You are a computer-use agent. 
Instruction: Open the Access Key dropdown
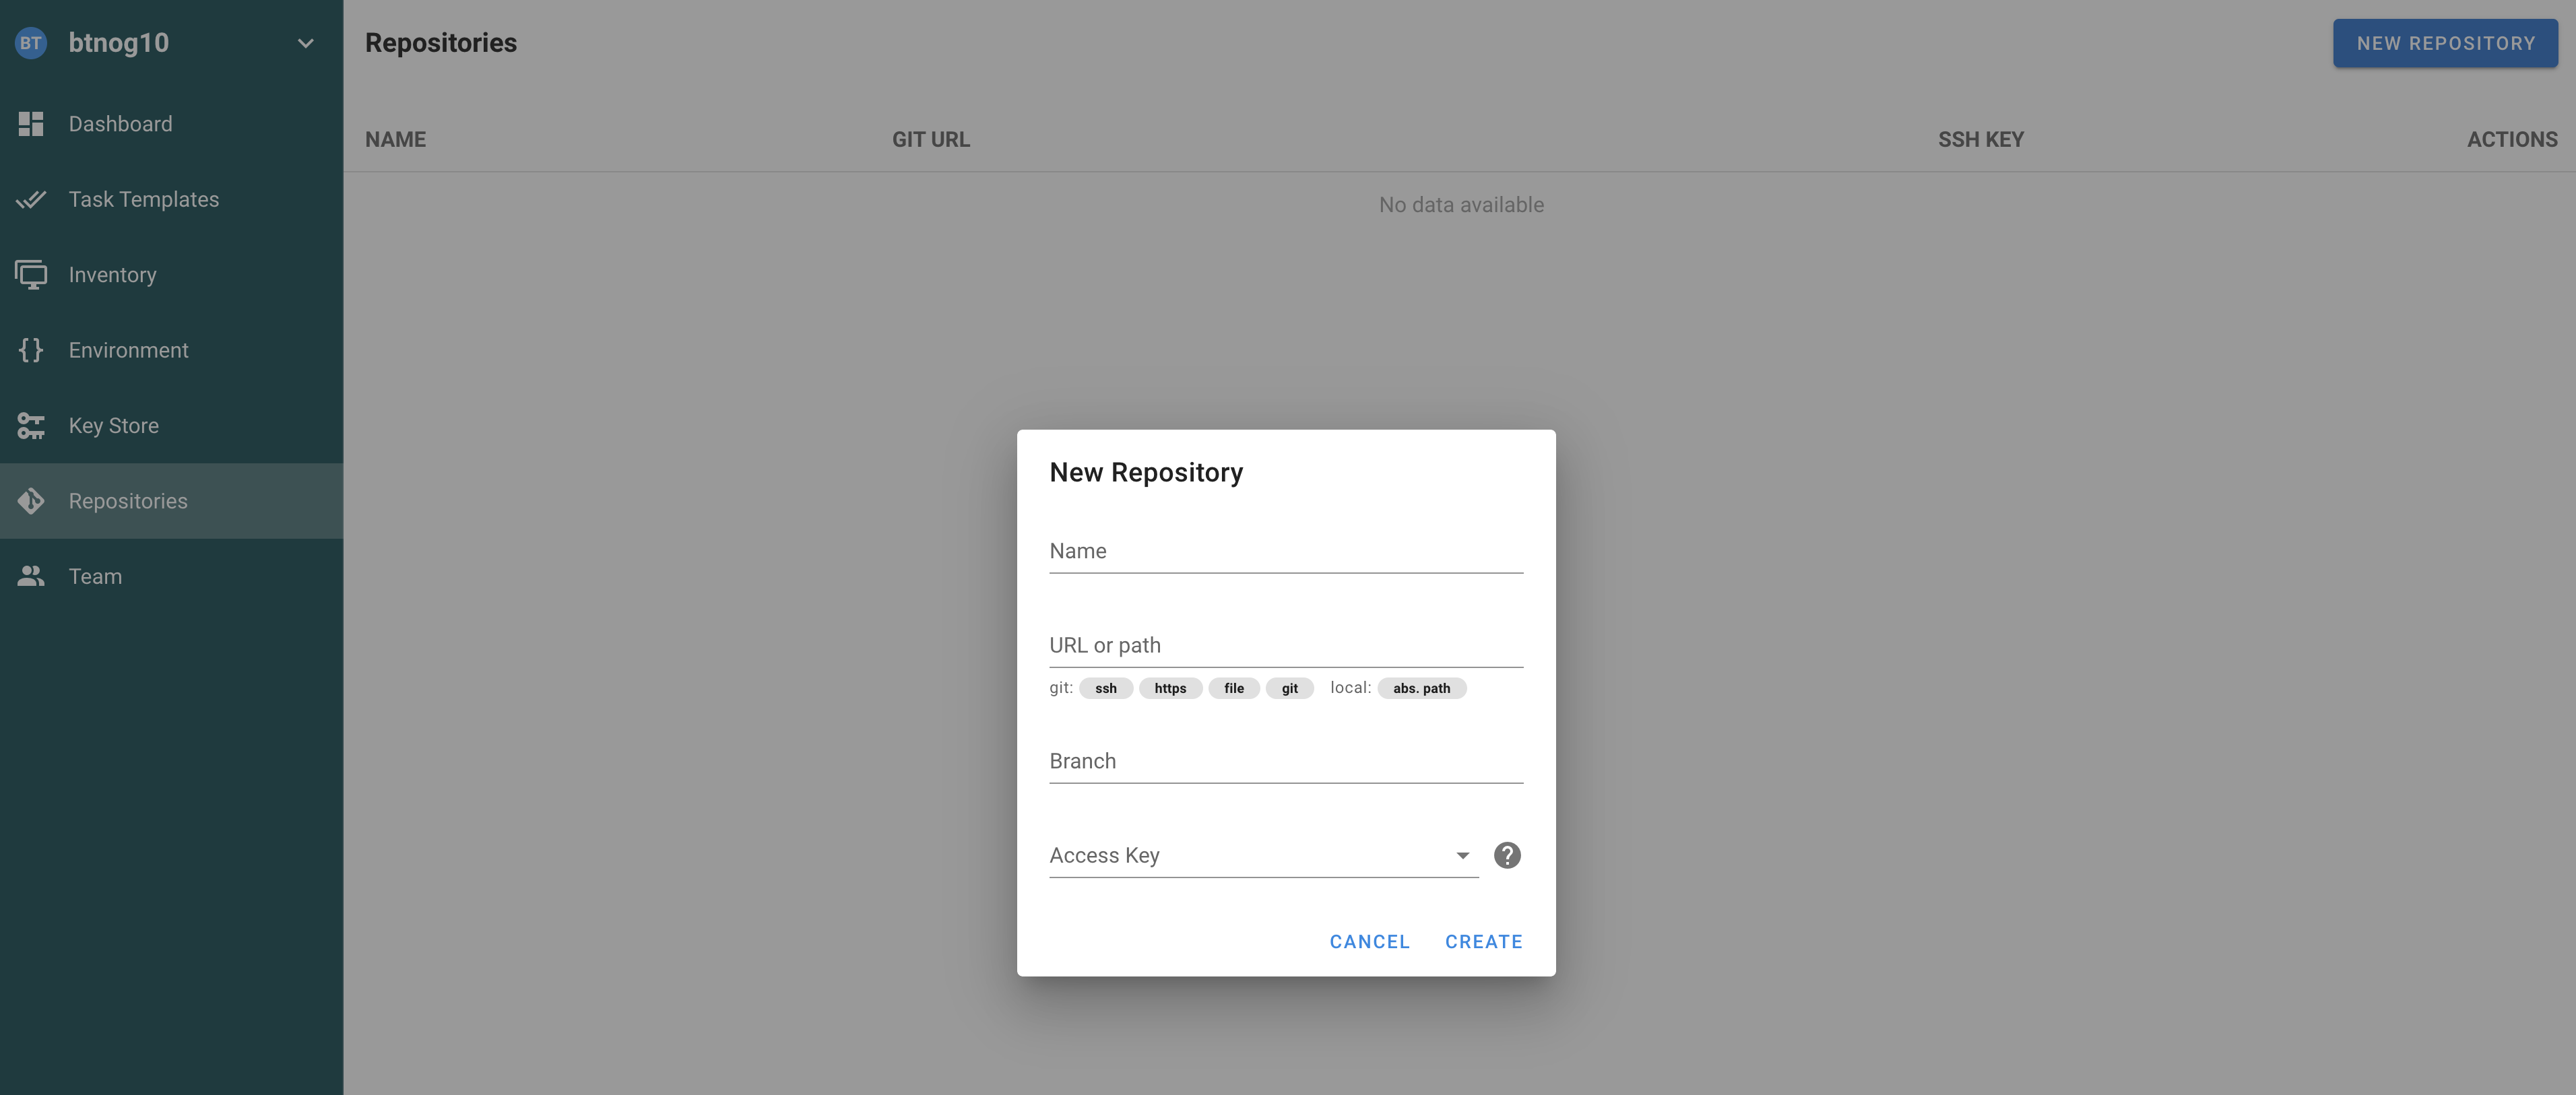(x=1264, y=855)
